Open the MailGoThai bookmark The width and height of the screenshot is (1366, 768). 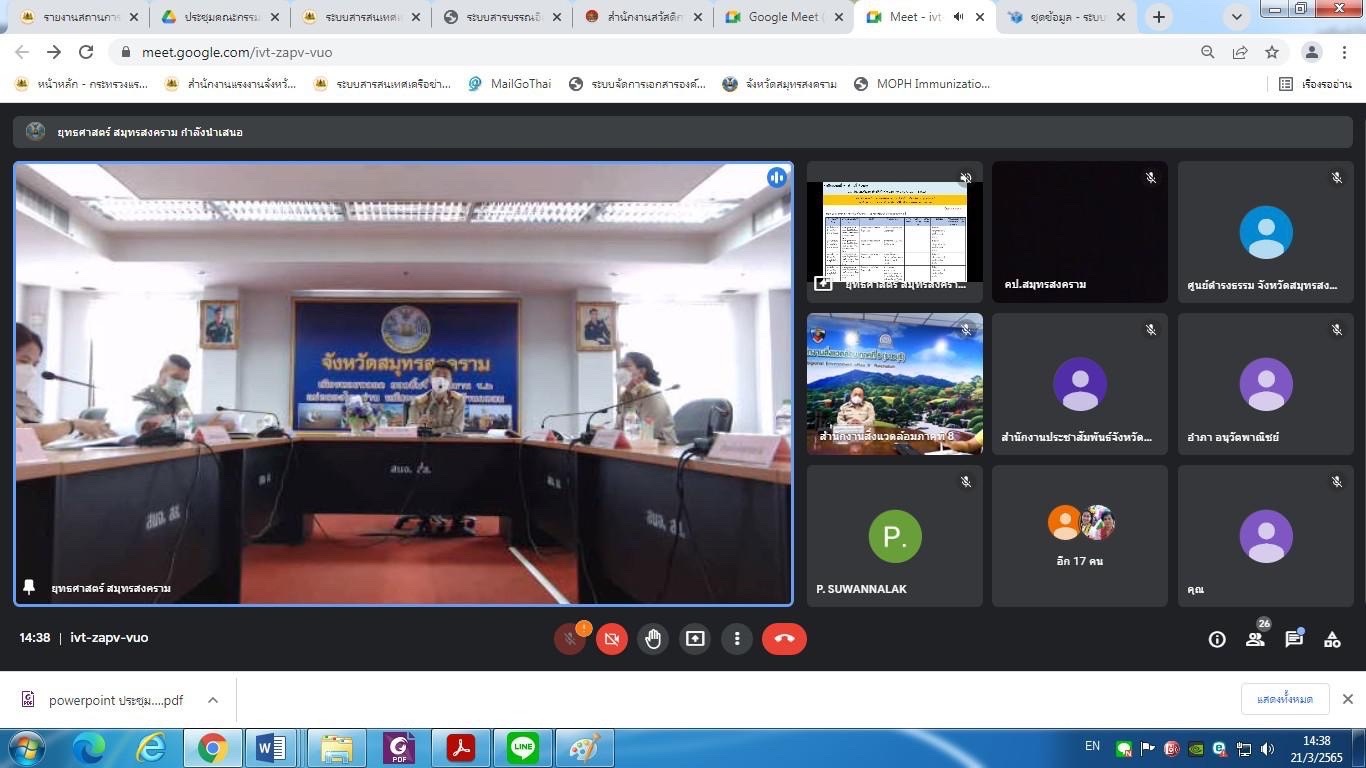pyautogui.click(x=509, y=84)
